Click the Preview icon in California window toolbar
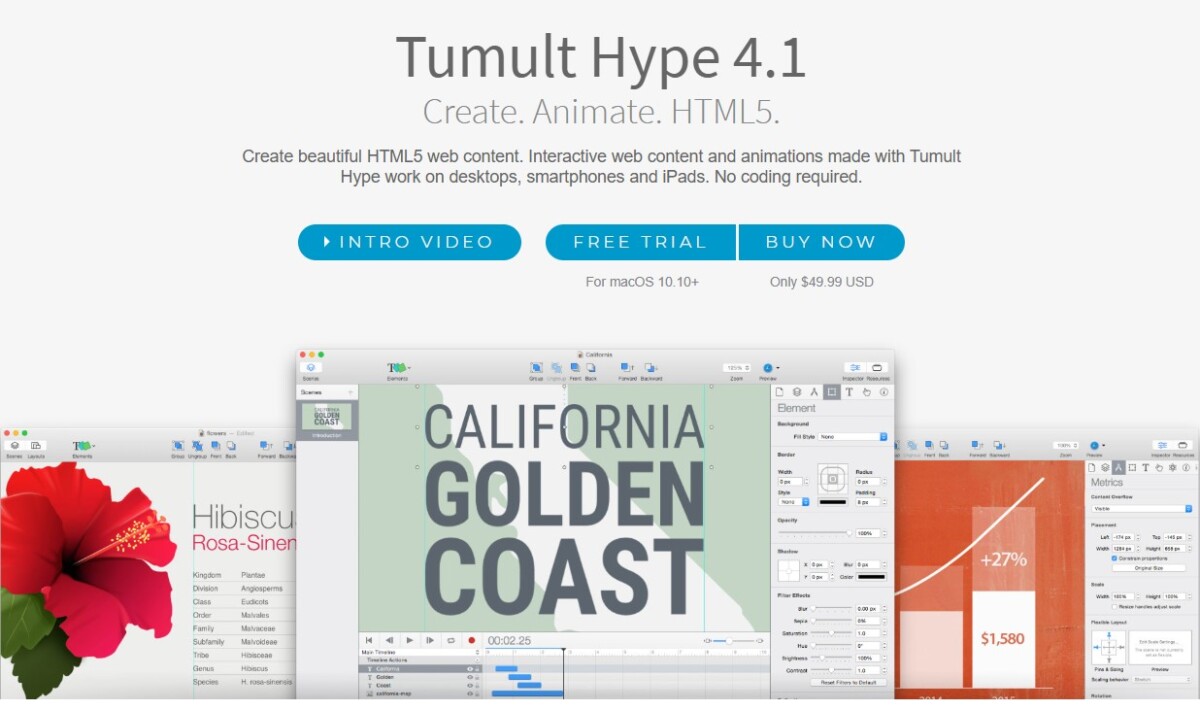Screen dimensions: 1200x710 point(768,368)
